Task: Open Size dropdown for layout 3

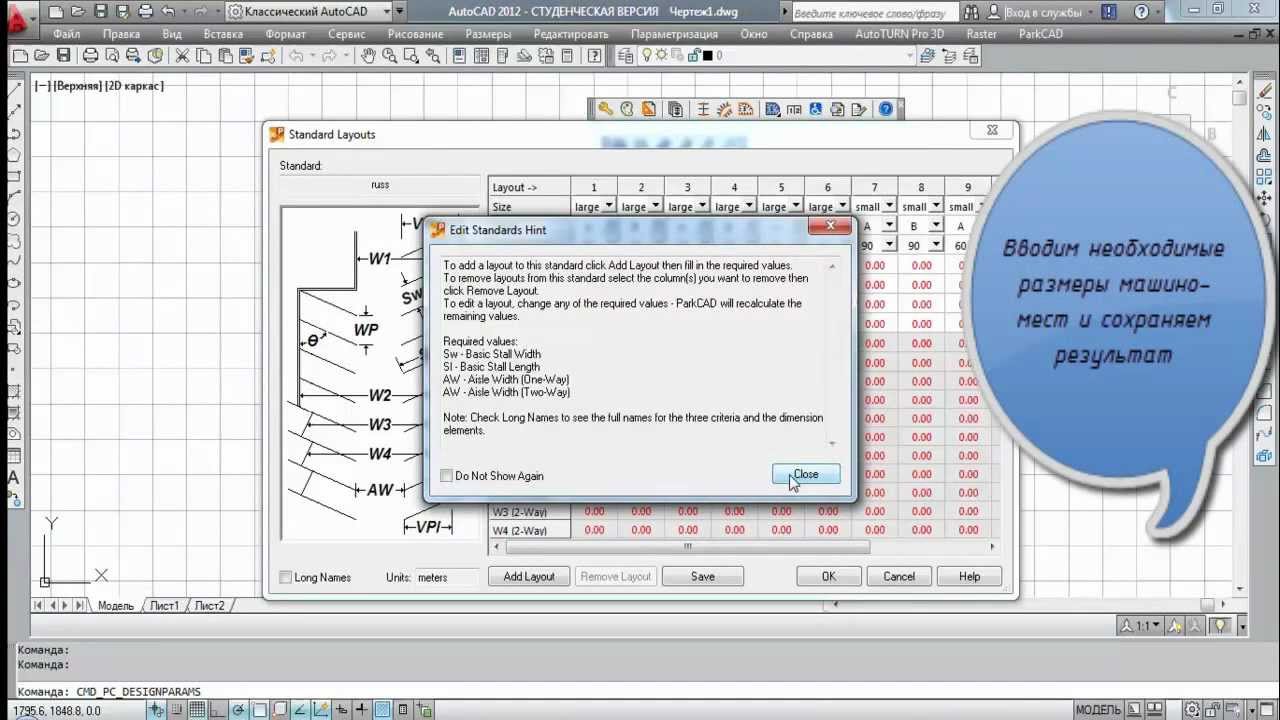Action: point(702,207)
